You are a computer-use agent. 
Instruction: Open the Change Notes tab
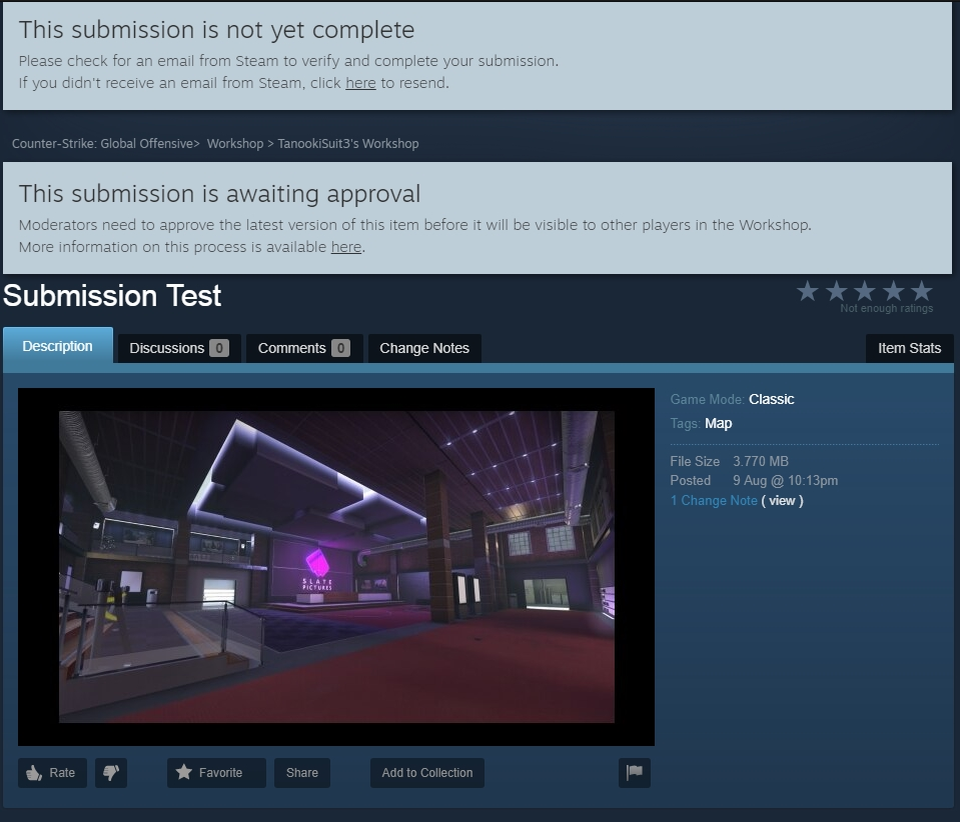pyautogui.click(x=424, y=348)
